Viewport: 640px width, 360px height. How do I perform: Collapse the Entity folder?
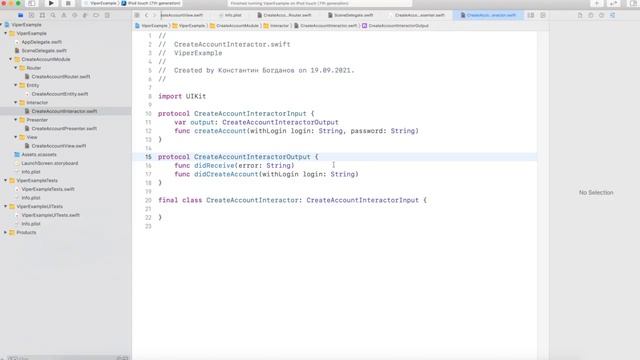coord(16,85)
